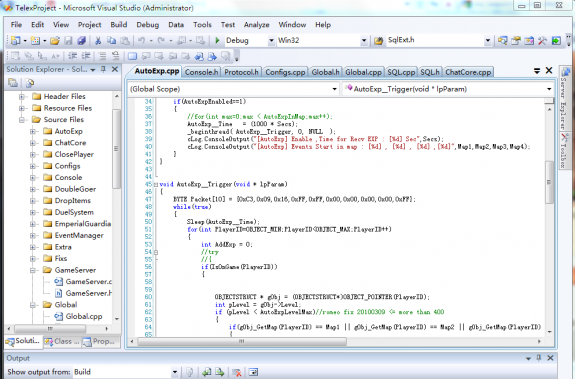
Task: Switch to the Properties panel tab
Action: [x=100, y=341]
